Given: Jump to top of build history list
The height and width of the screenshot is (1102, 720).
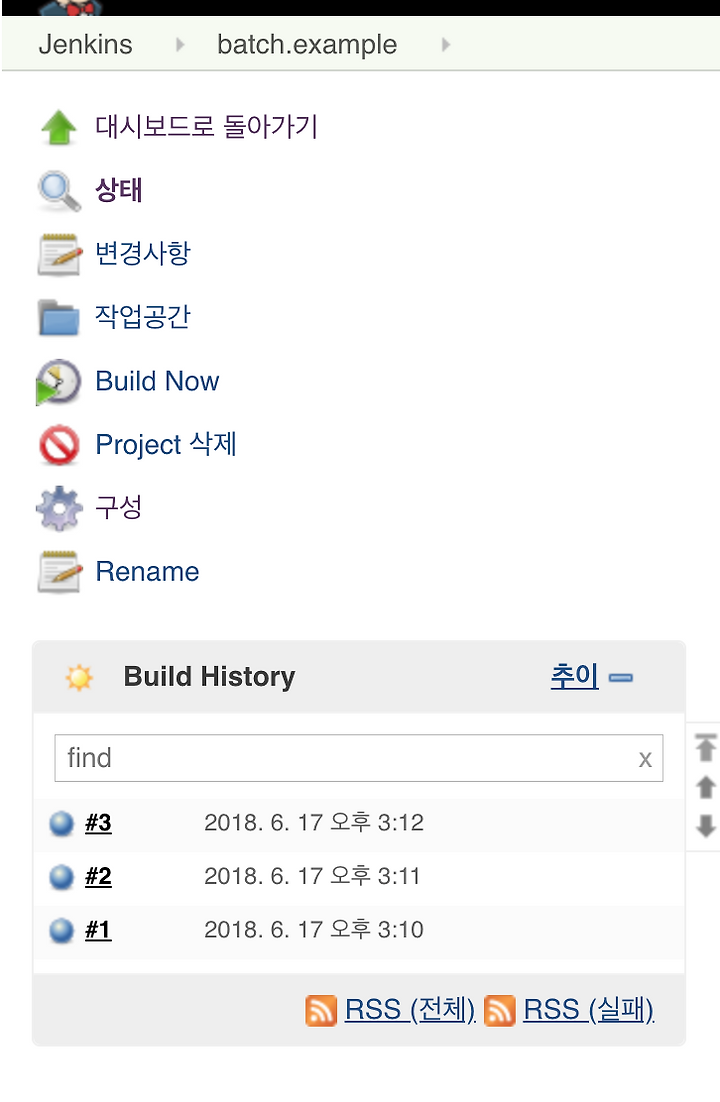Looking at the screenshot, I should tap(706, 747).
